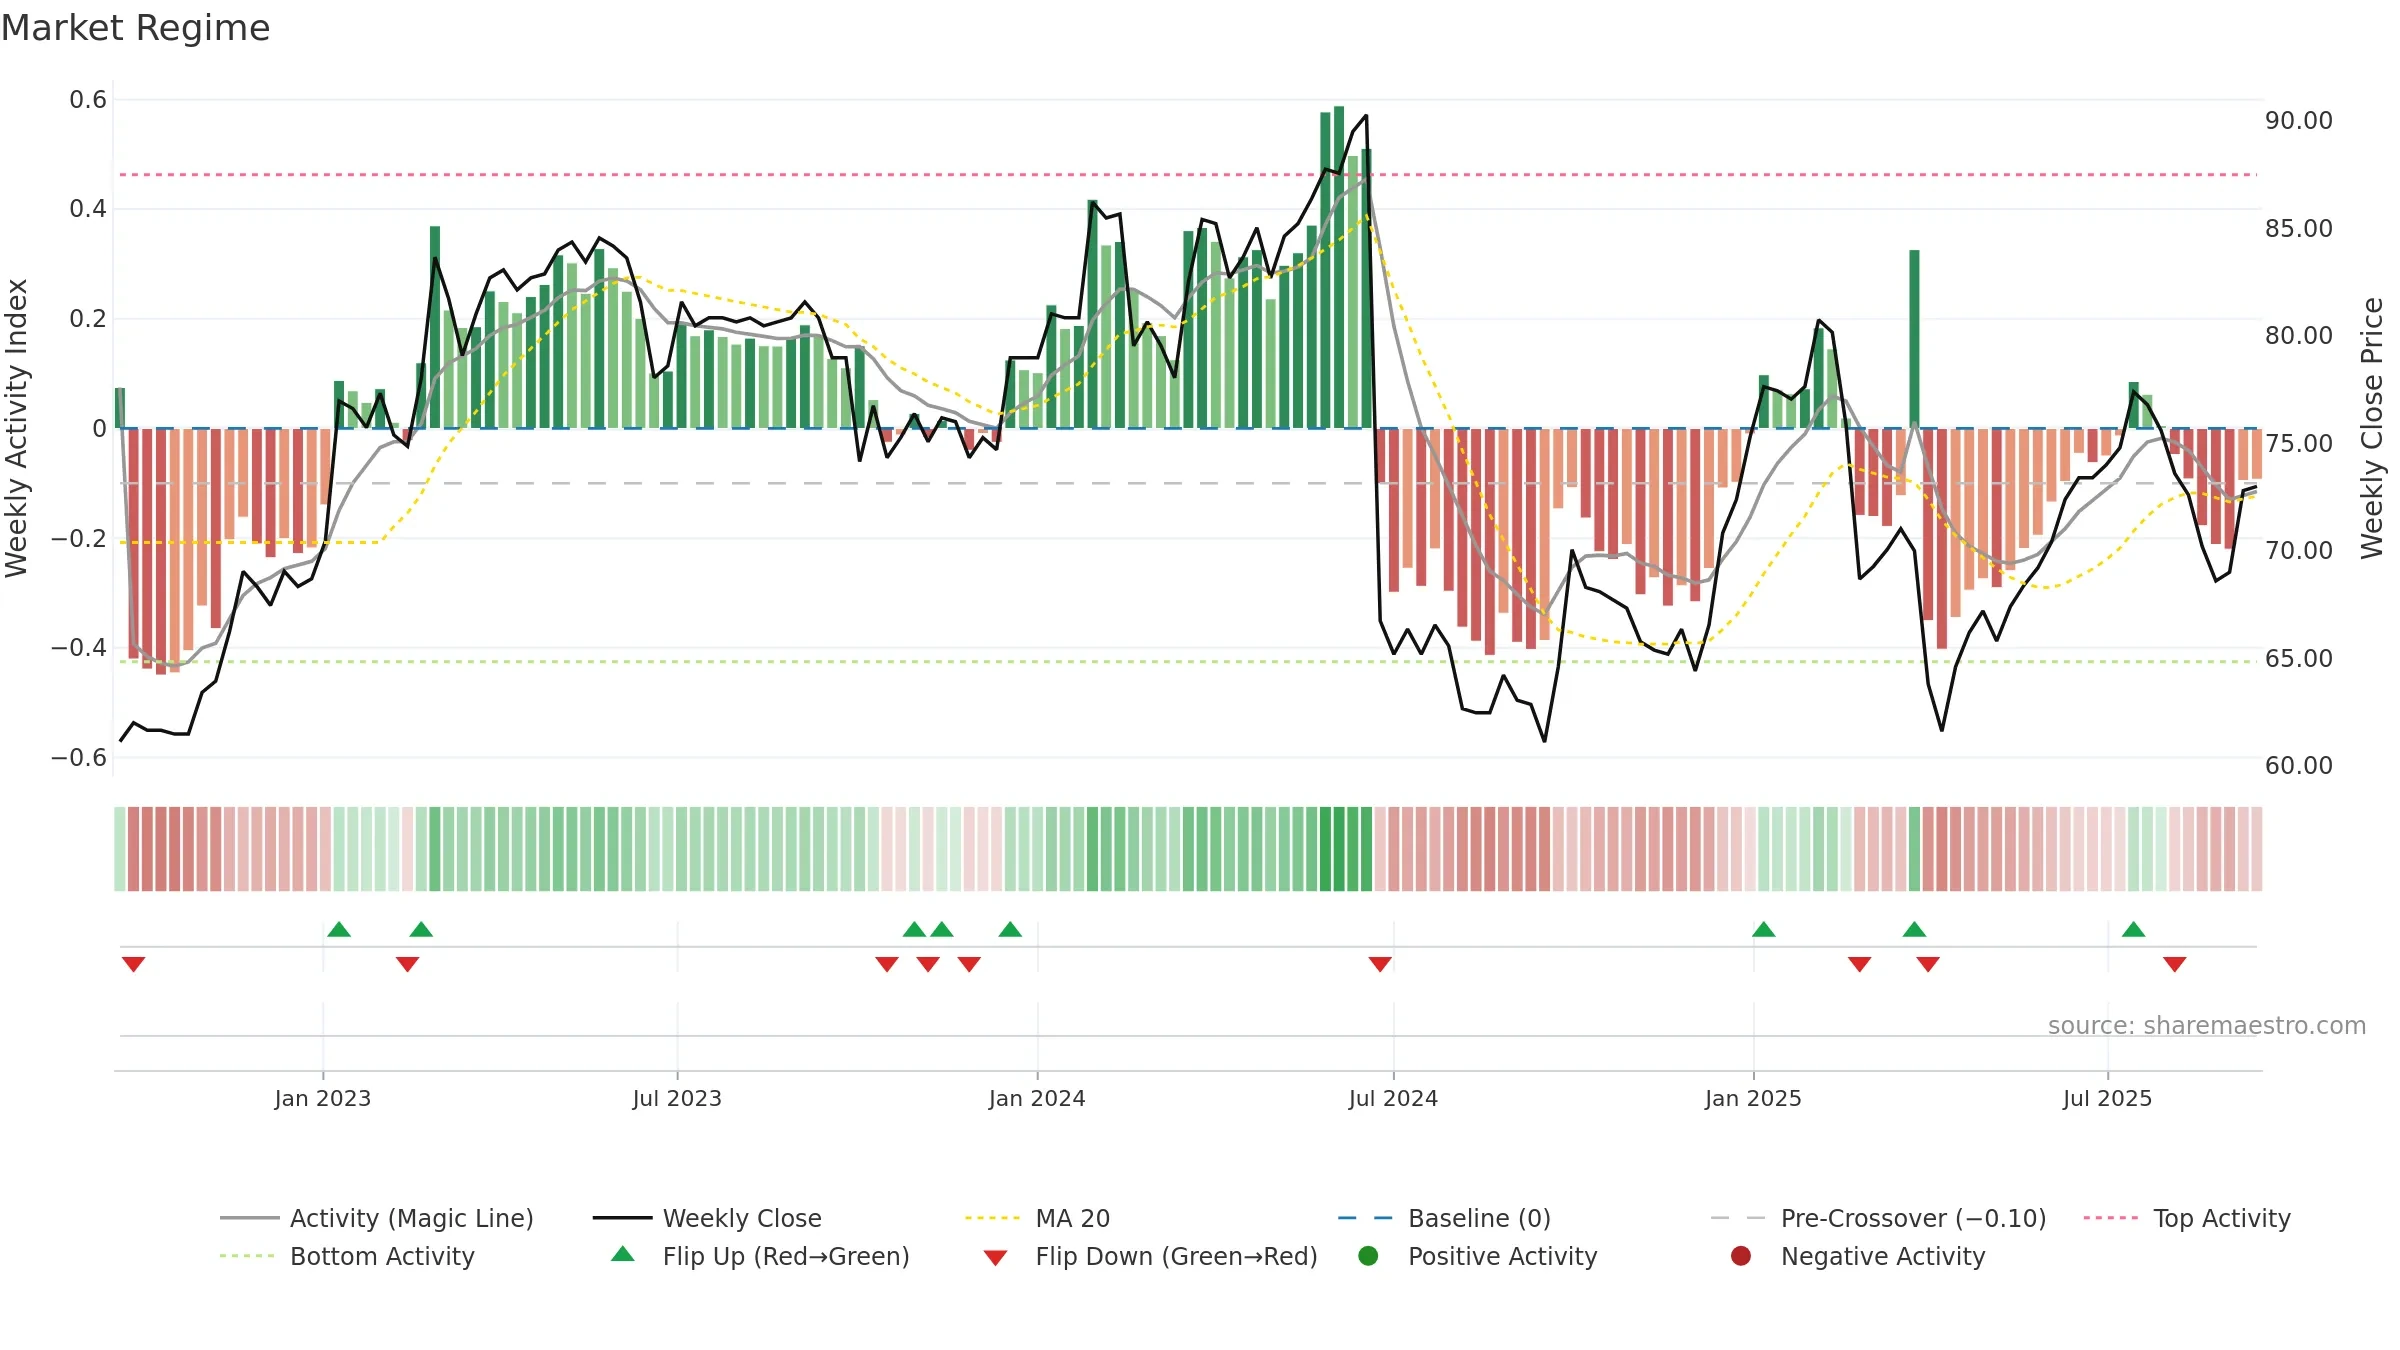Select the flip-up marker just before Jan 2024
2400x1350 pixels.
[1010, 929]
